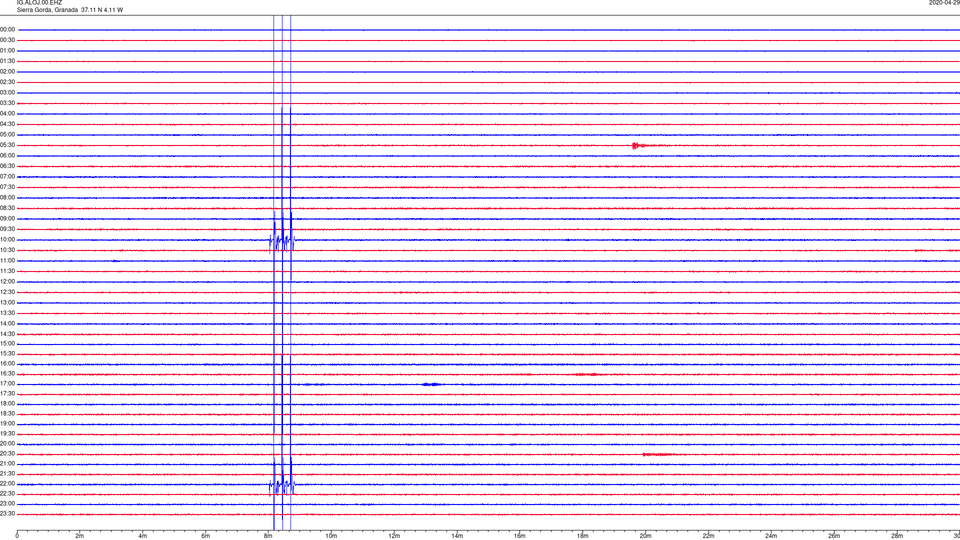The width and height of the screenshot is (960, 540).
Task: Select the 02:30 time label
Action: pyautogui.click(x=7, y=82)
